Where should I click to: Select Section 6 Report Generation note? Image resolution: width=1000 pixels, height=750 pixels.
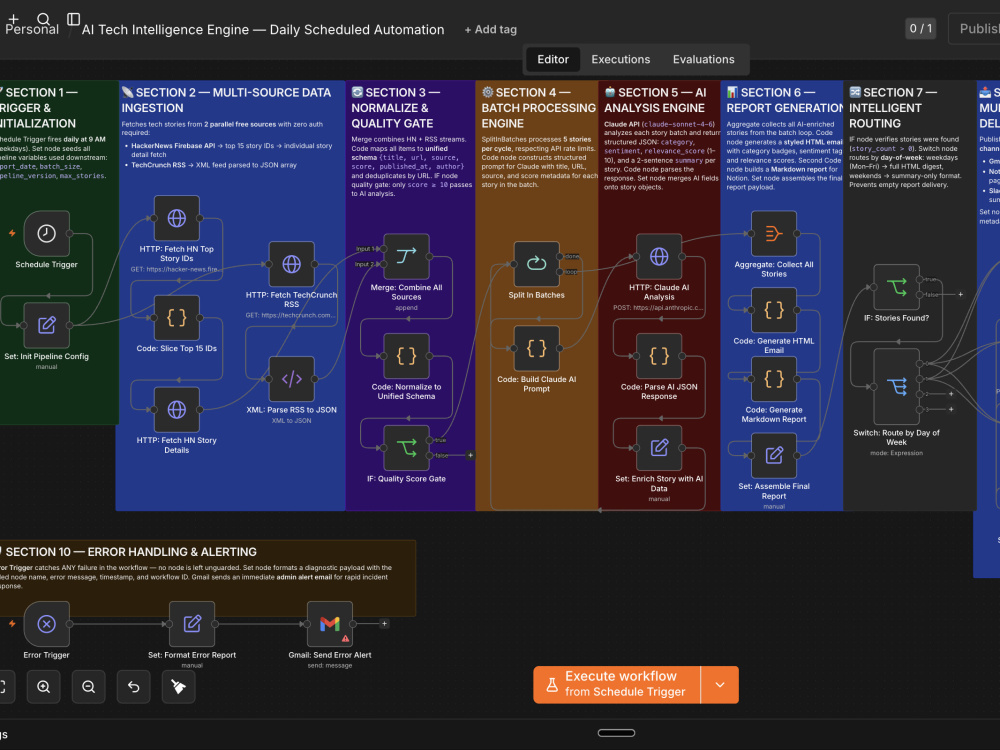point(782,295)
